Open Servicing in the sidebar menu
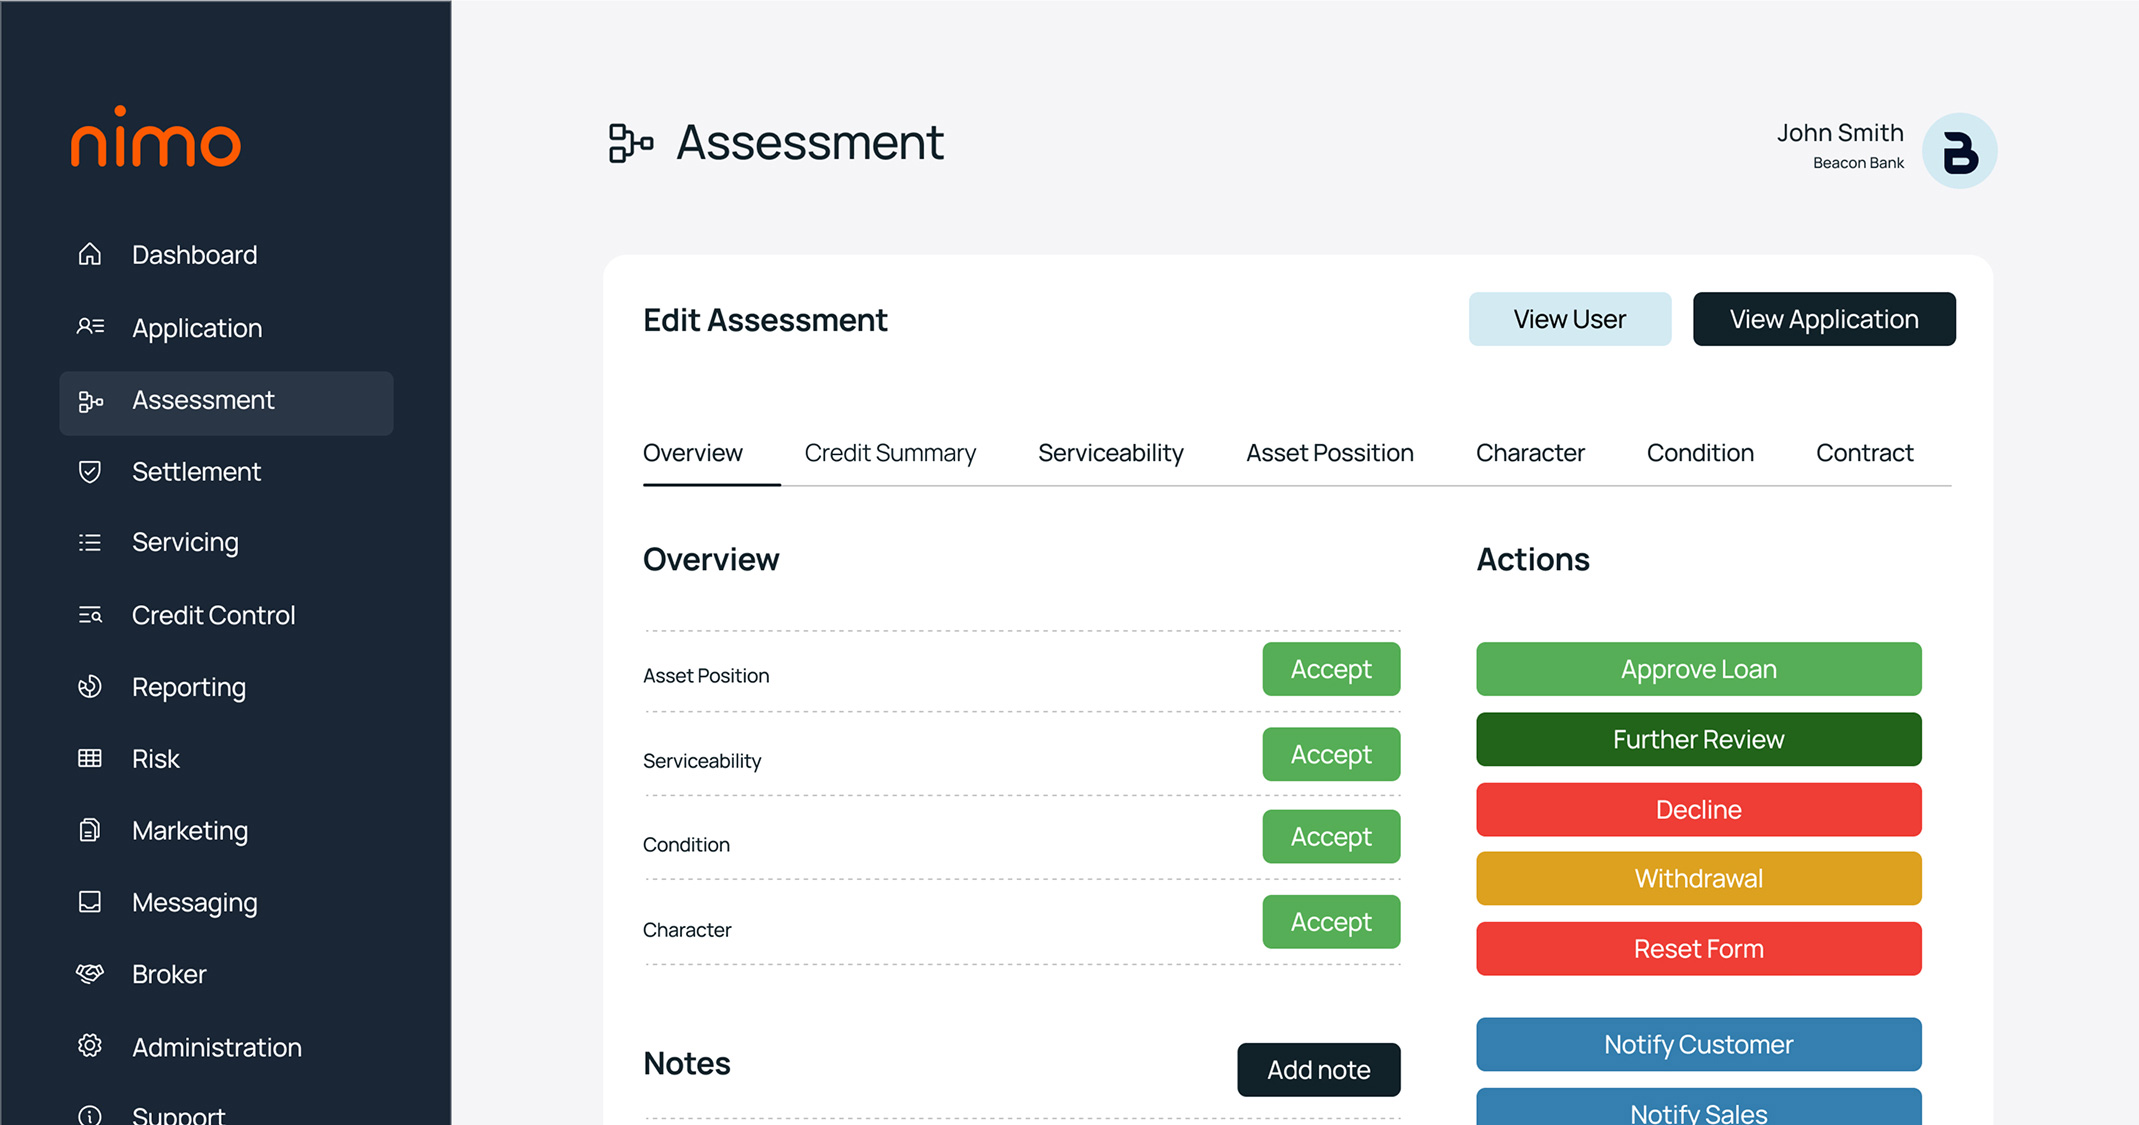 (x=185, y=542)
